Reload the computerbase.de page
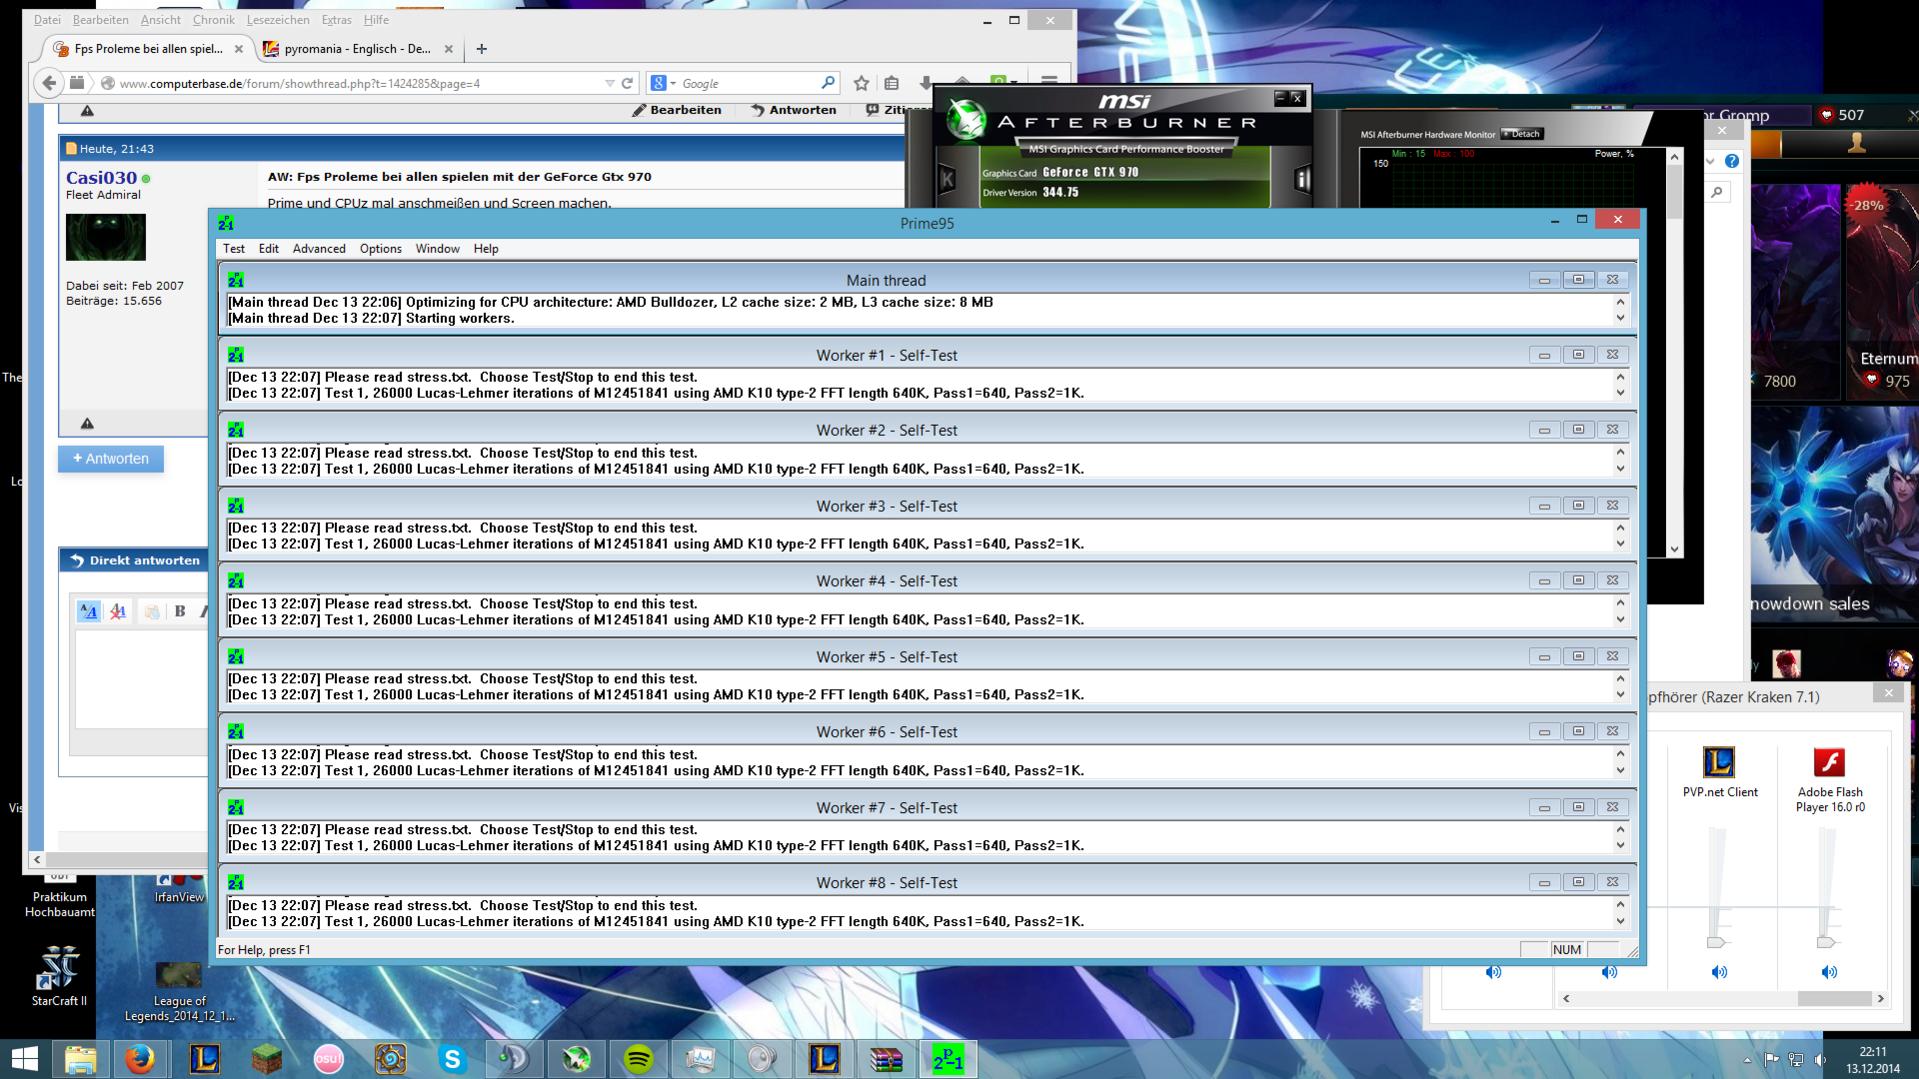 [x=627, y=83]
